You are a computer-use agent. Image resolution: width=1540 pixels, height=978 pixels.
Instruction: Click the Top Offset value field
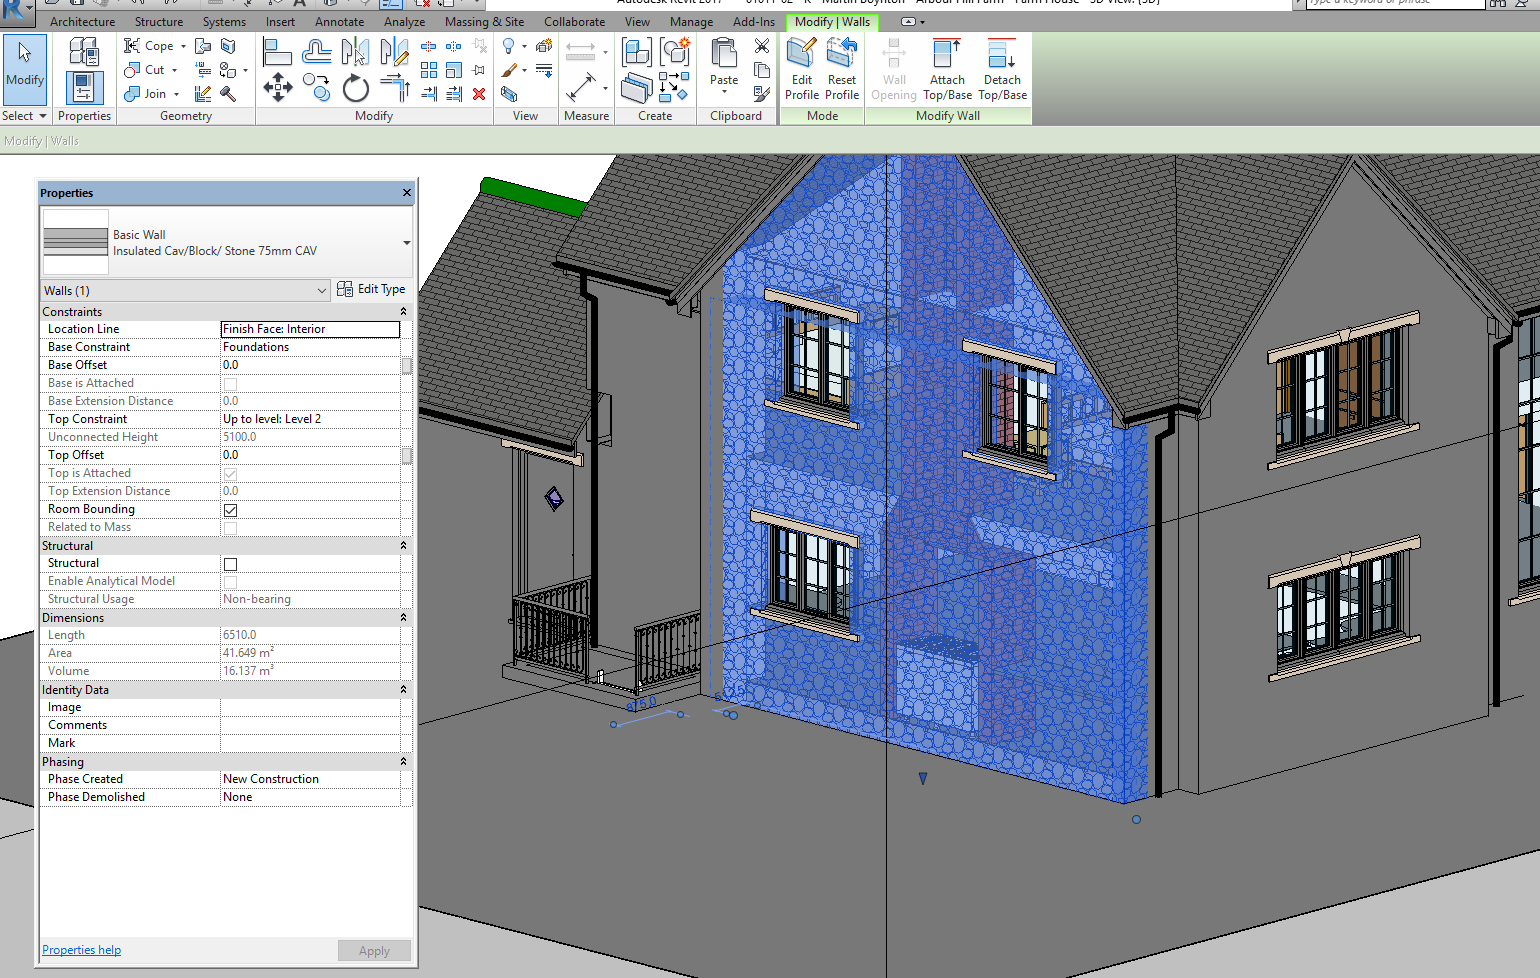[x=310, y=455]
